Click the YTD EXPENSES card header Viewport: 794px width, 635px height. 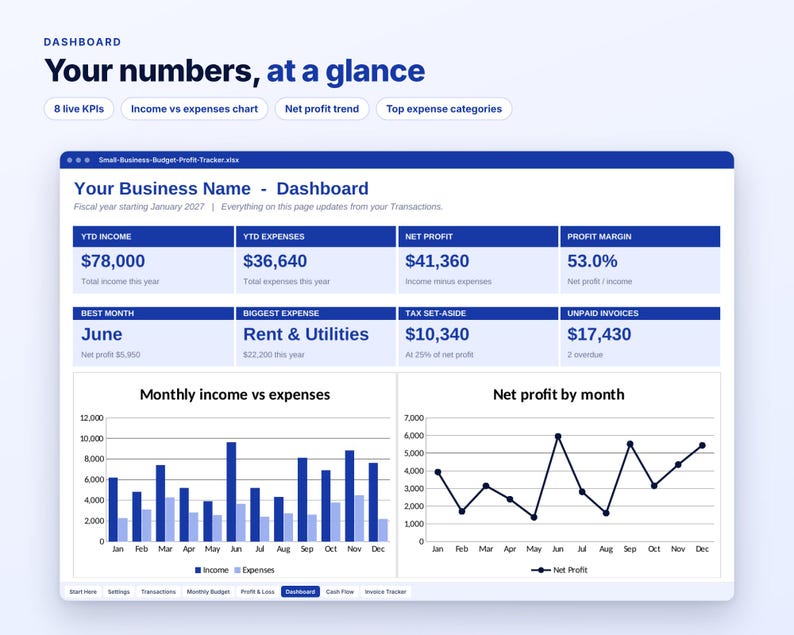[316, 236]
